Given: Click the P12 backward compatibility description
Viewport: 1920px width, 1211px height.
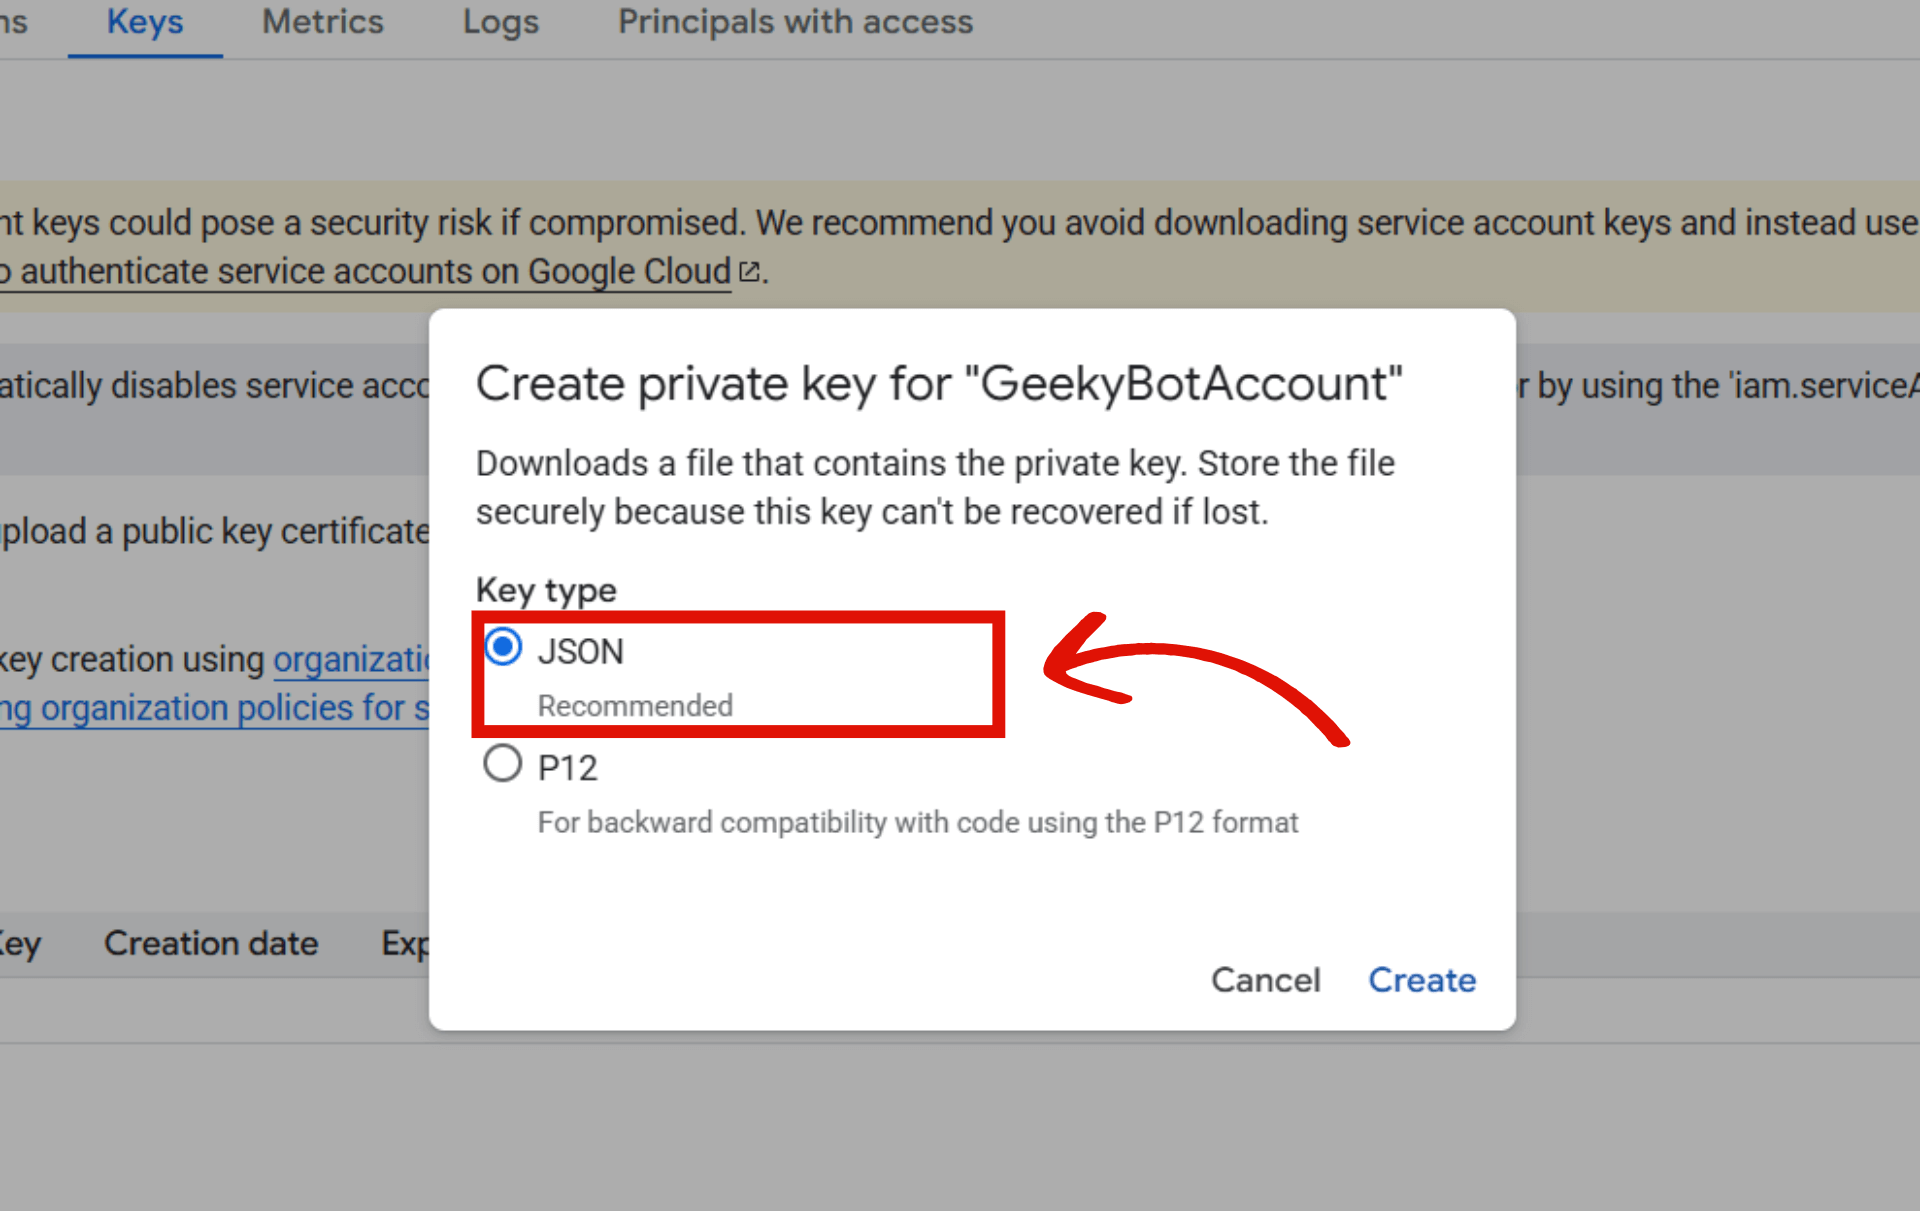Looking at the screenshot, I should point(918,822).
